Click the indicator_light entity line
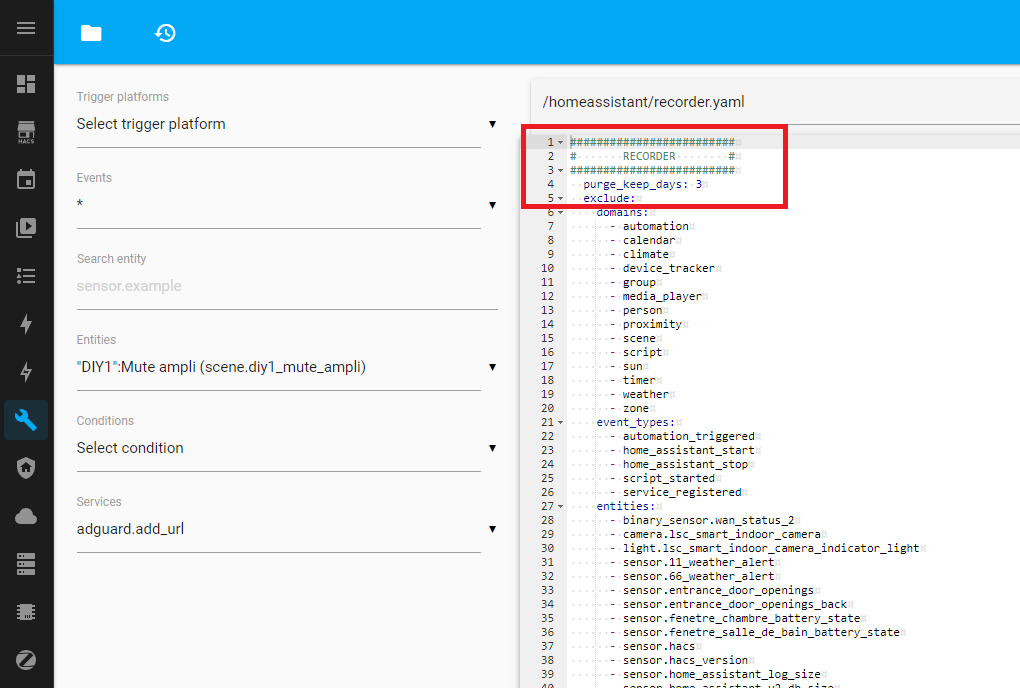The width and height of the screenshot is (1020, 688). click(772, 548)
